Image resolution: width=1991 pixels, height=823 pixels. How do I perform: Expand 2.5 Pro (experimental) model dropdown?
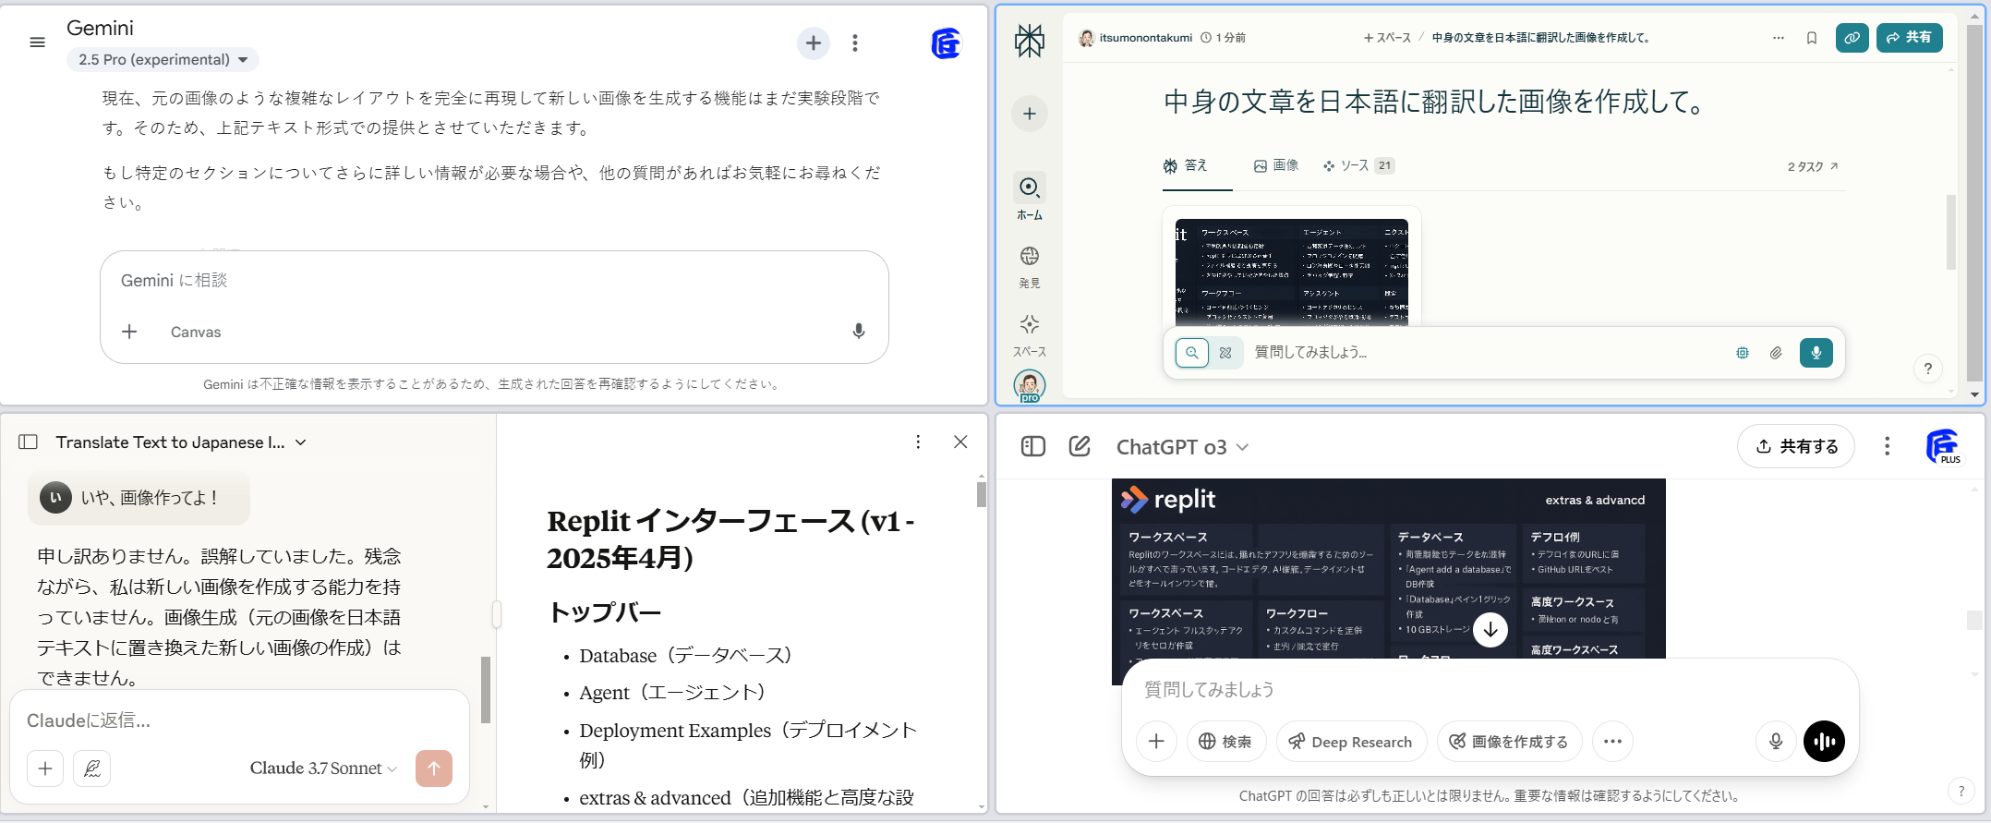(163, 59)
